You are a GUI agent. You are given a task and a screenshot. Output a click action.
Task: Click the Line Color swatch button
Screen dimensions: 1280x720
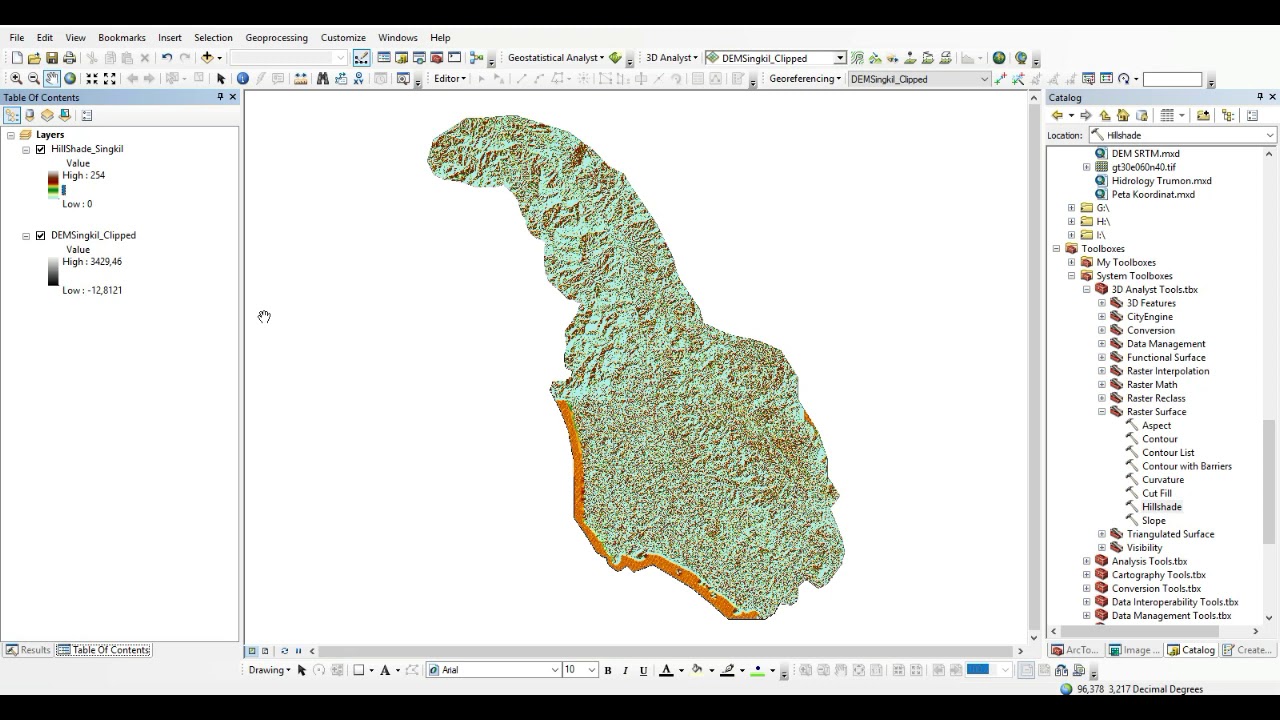pyautogui.click(x=728, y=670)
